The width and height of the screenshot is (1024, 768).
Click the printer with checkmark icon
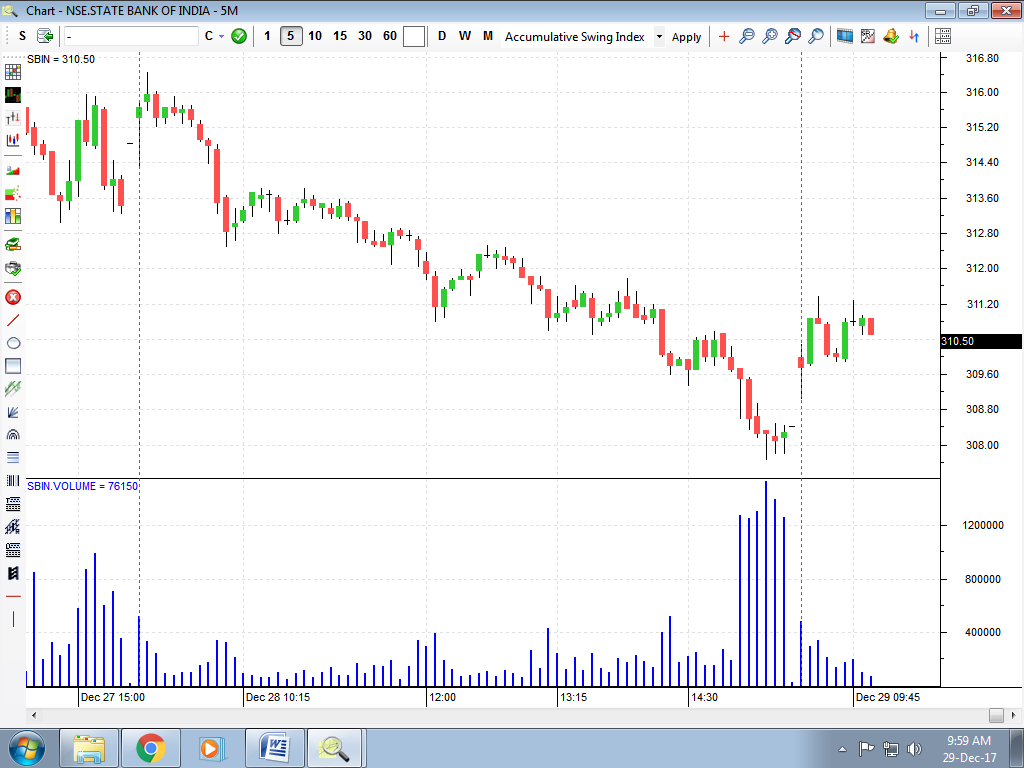coord(13,268)
